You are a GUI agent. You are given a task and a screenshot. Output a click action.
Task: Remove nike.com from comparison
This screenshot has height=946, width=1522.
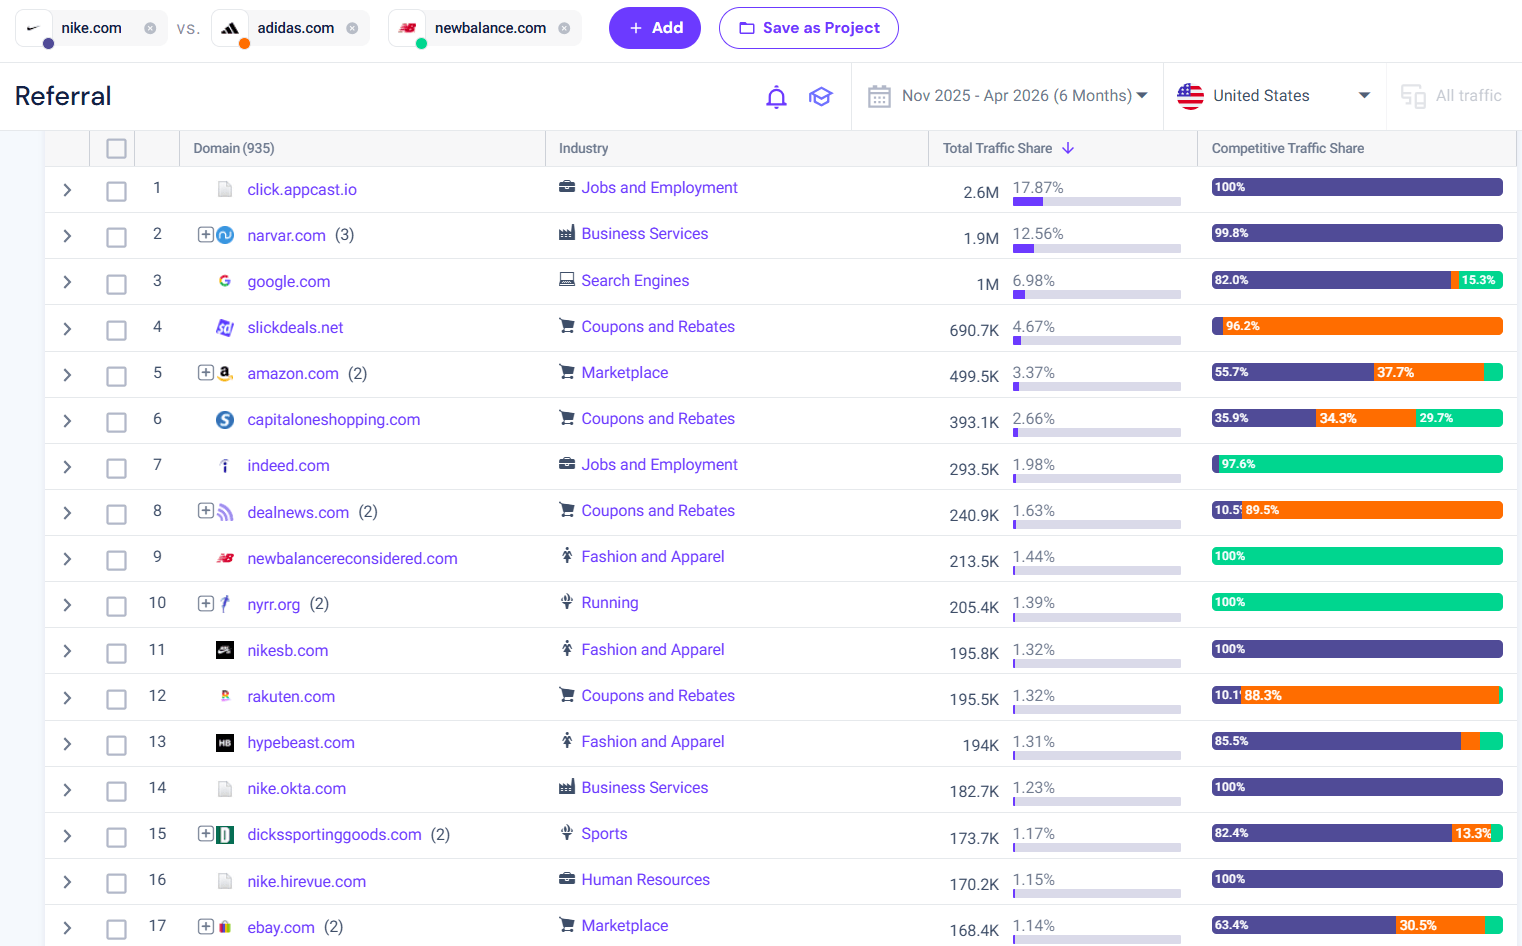coord(150,28)
